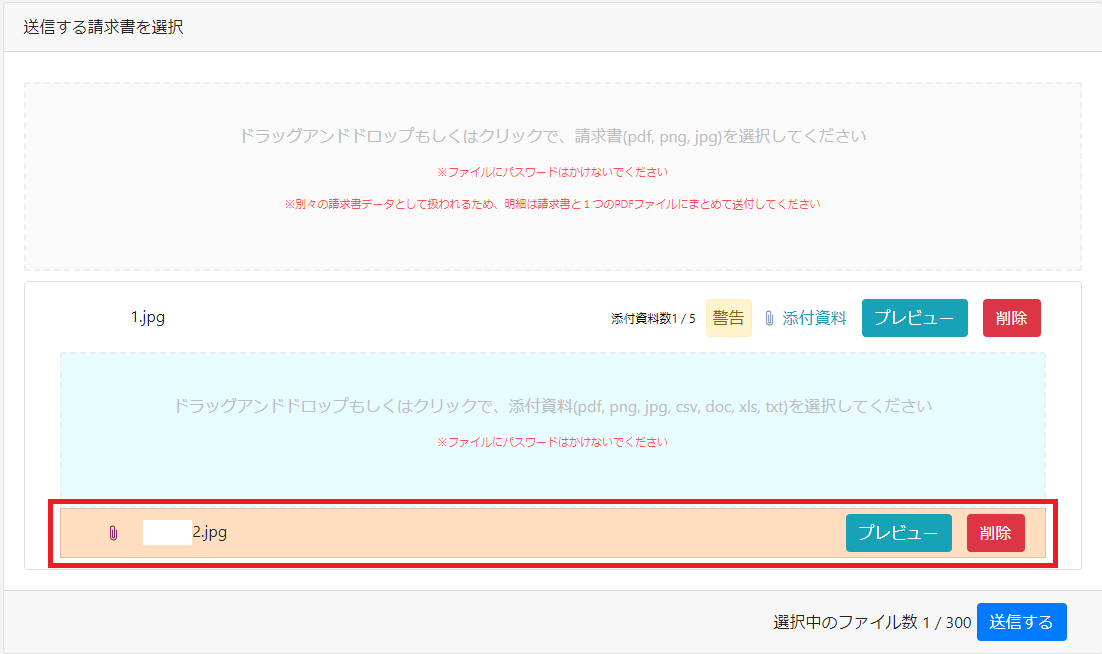This screenshot has height=654, width=1102.
Task: Click the light blue 添付資料 drop zone
Action: coord(552,426)
